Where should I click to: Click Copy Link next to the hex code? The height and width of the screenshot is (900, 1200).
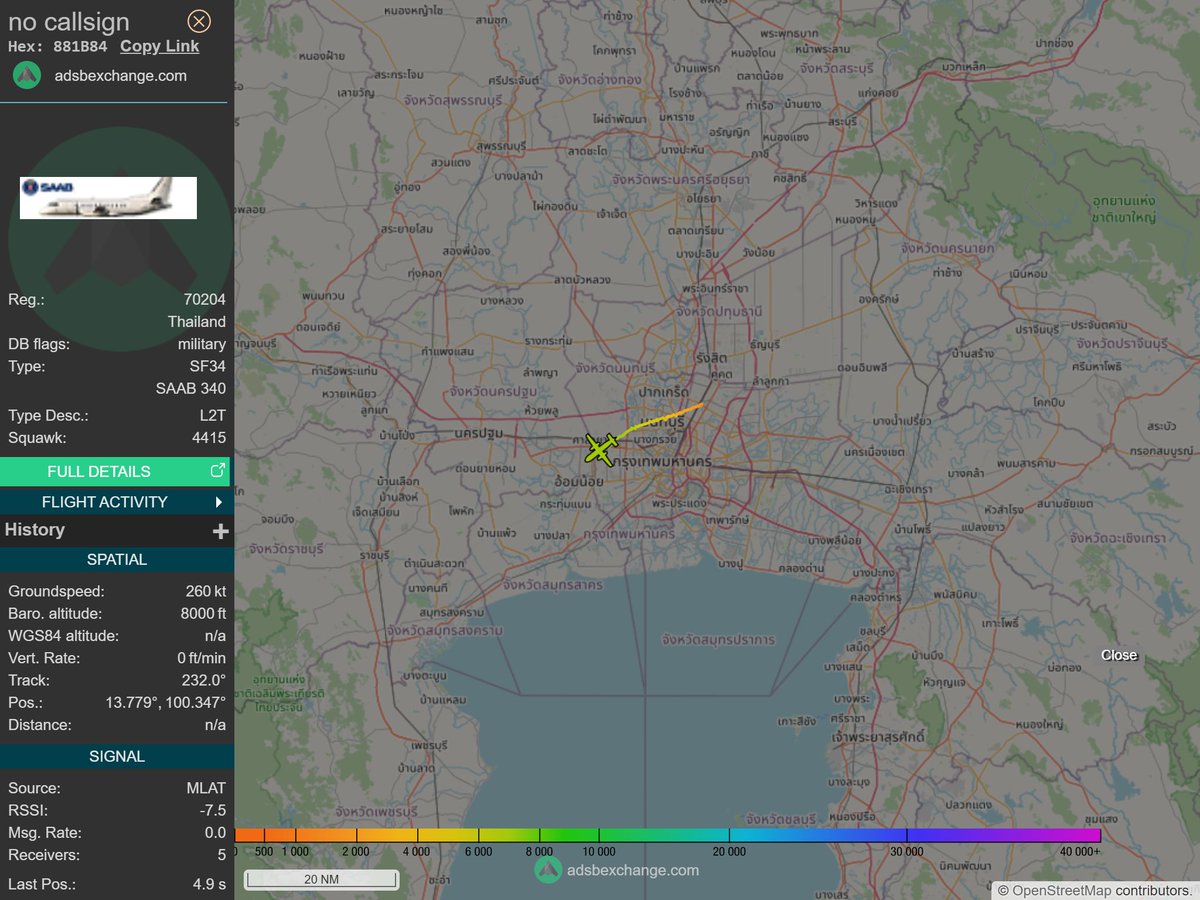tap(159, 46)
